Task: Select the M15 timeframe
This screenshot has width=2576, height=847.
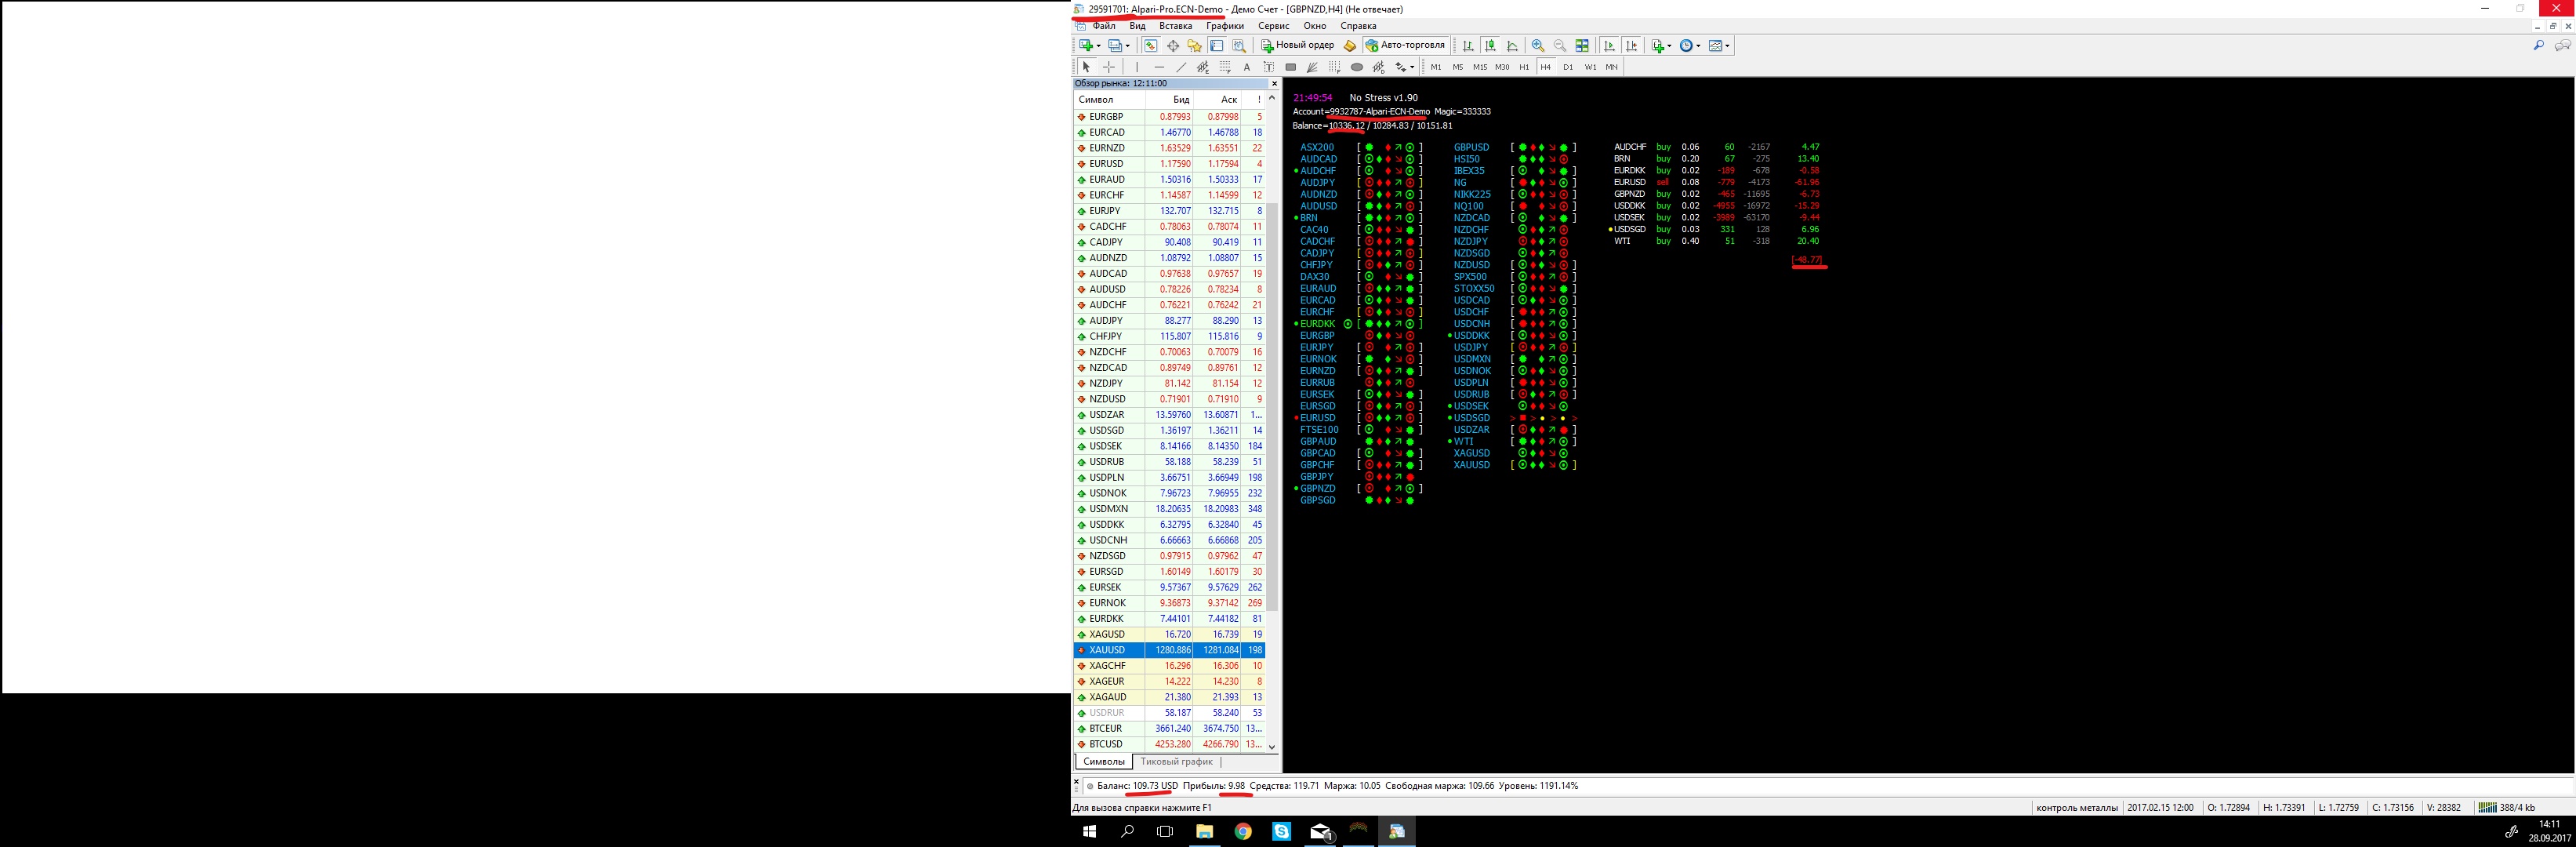Action: pyautogui.click(x=1481, y=67)
